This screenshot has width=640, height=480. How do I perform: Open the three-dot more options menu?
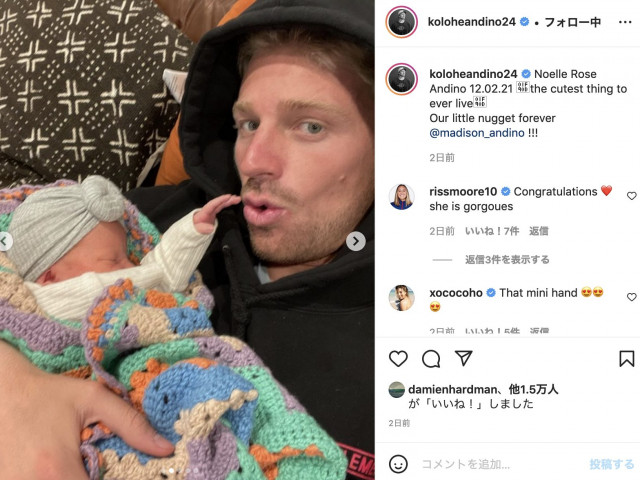click(625, 22)
